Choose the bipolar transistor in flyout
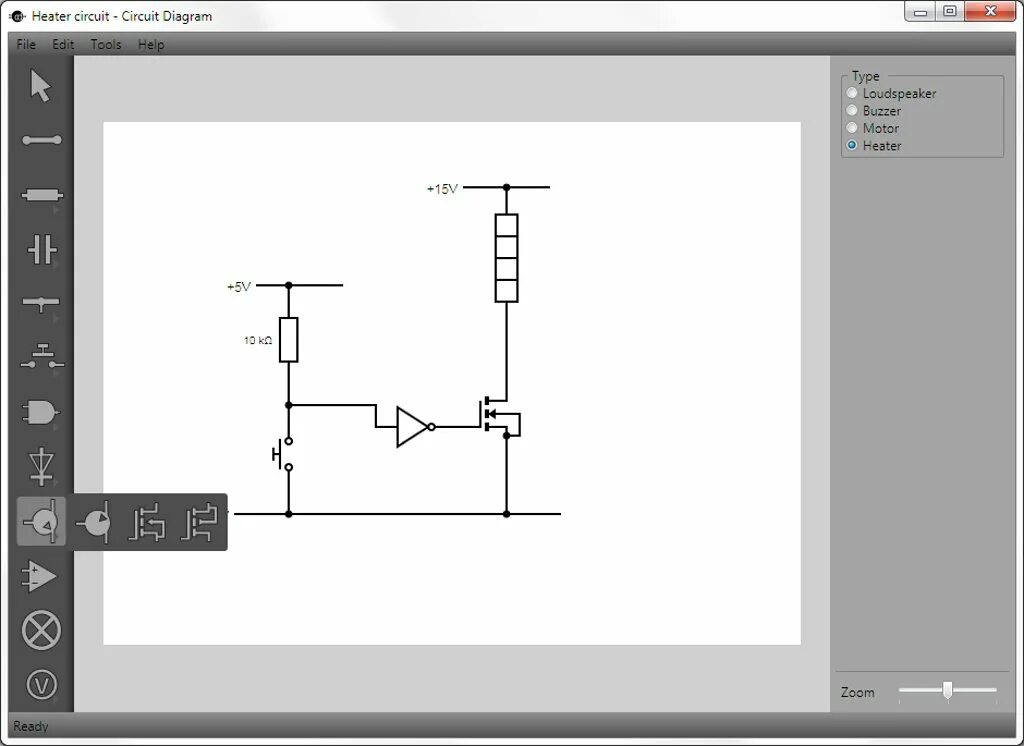This screenshot has height=746, width=1024. point(93,522)
